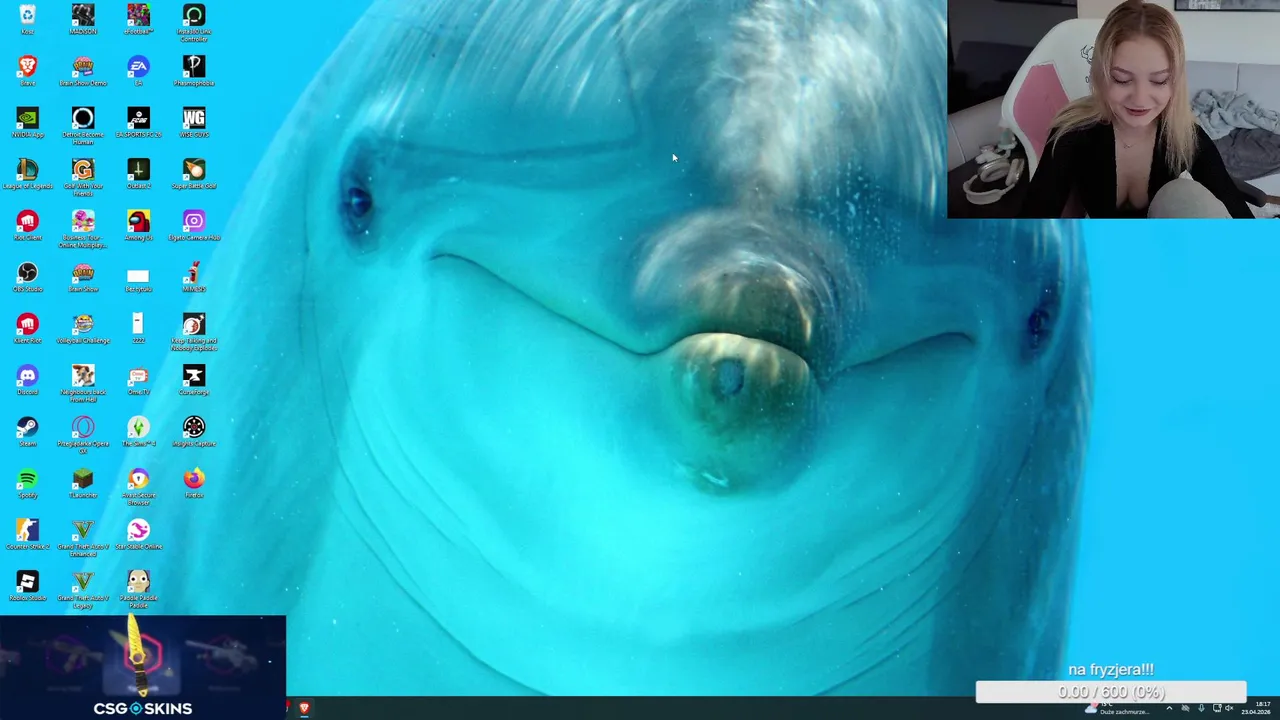Open EA SPORTS FC 26 shortcut
1280x720 pixels.
138,122
